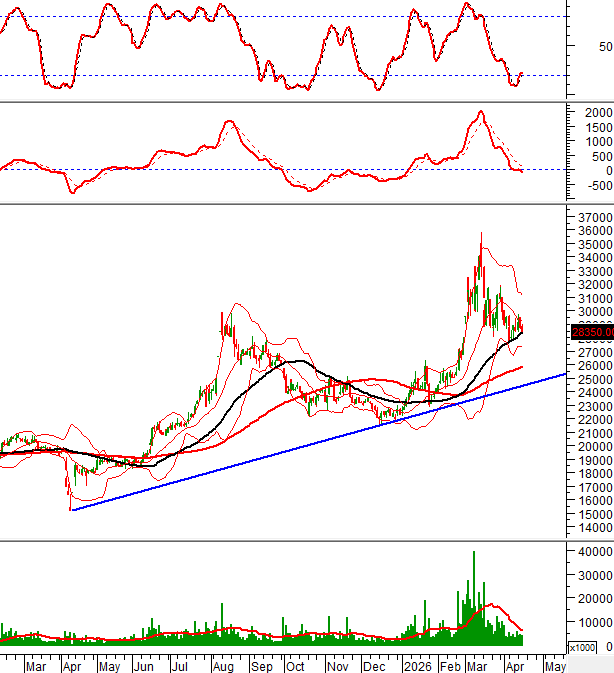Select the Feb label on the time axis
This screenshot has height=673, width=614.
[x=452, y=665]
